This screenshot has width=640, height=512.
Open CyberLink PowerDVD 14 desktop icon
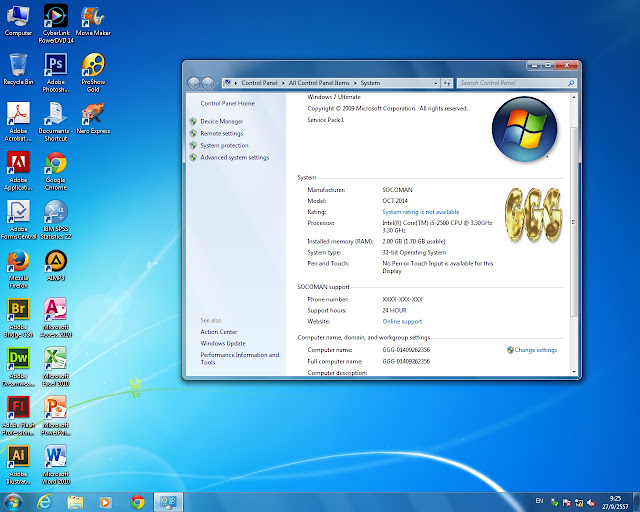point(56,23)
